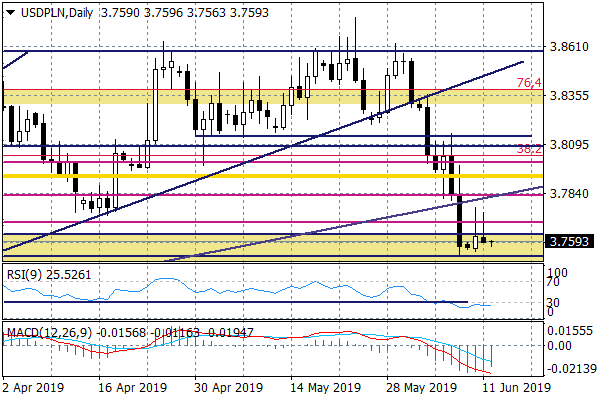Image resolution: width=600 pixels, height=400 pixels.
Task: Click the 3.8095 price axis label
Action: coord(570,145)
